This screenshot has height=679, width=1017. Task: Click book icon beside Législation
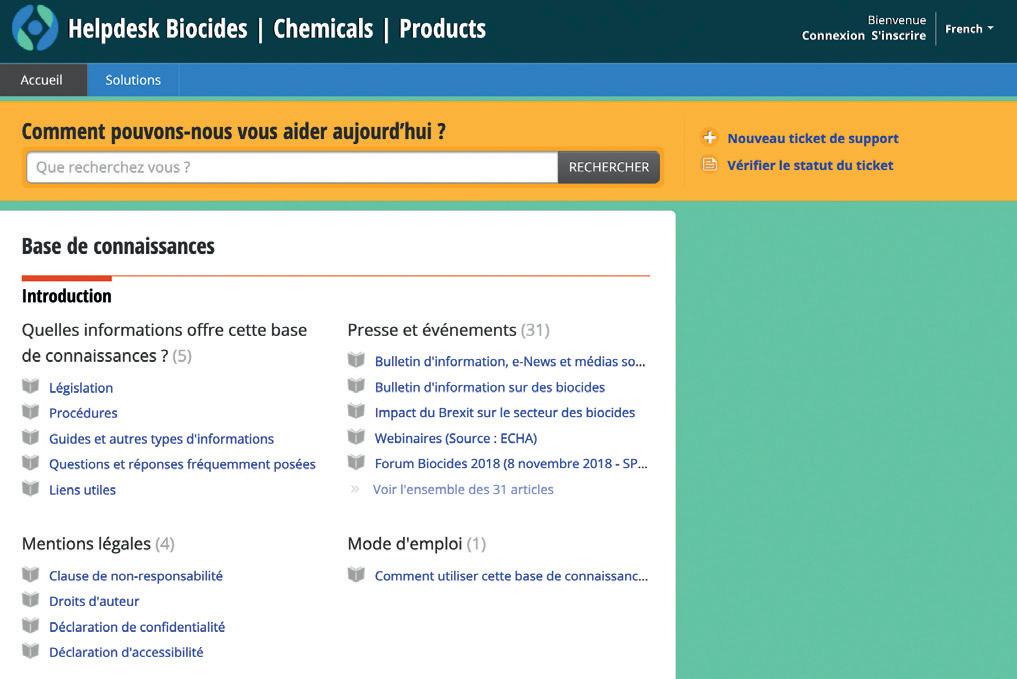(31, 387)
